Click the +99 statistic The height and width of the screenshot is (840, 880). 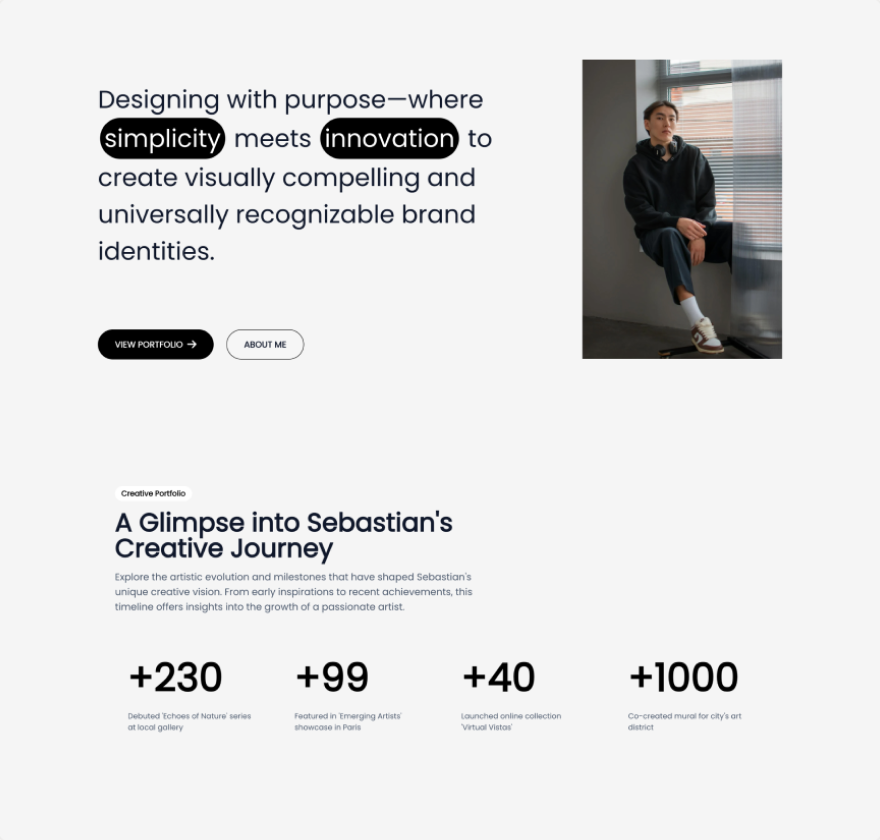pos(332,677)
